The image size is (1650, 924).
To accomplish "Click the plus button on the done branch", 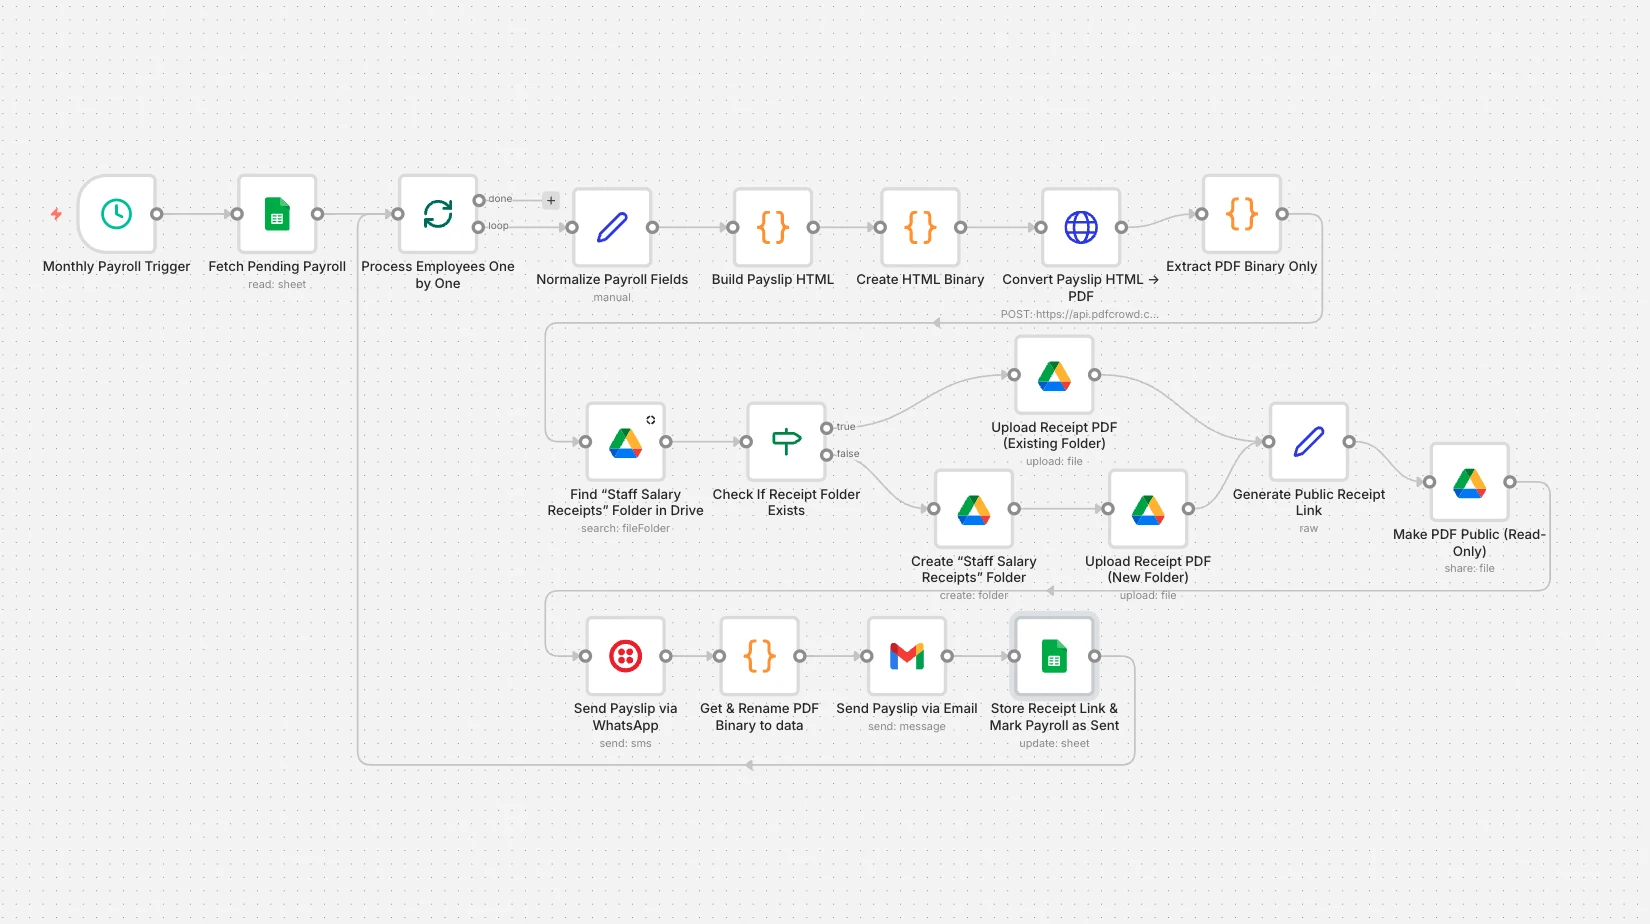I will (550, 200).
